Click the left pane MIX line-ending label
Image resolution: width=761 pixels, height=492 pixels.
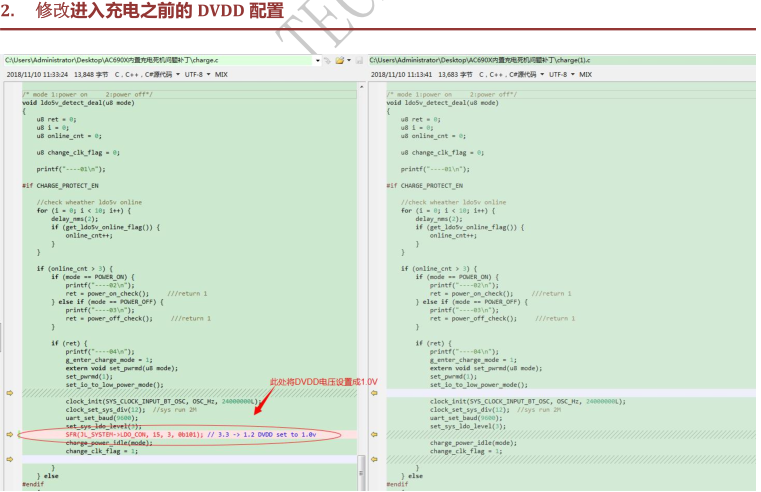pyautogui.click(x=221, y=74)
